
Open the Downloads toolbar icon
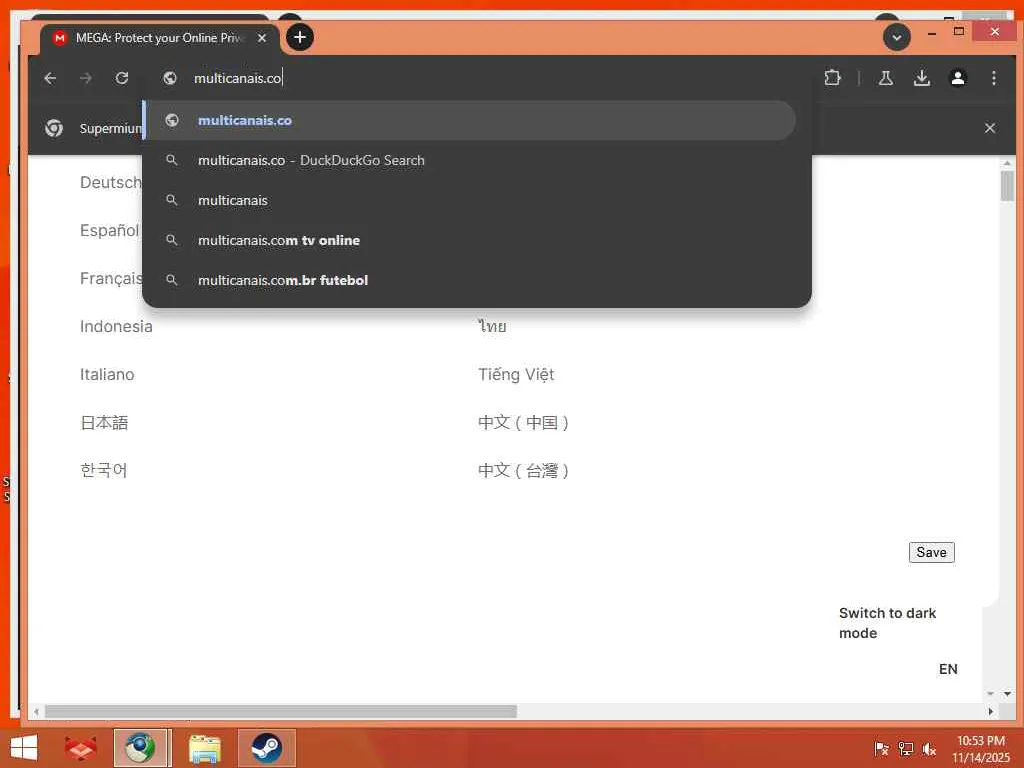click(921, 78)
